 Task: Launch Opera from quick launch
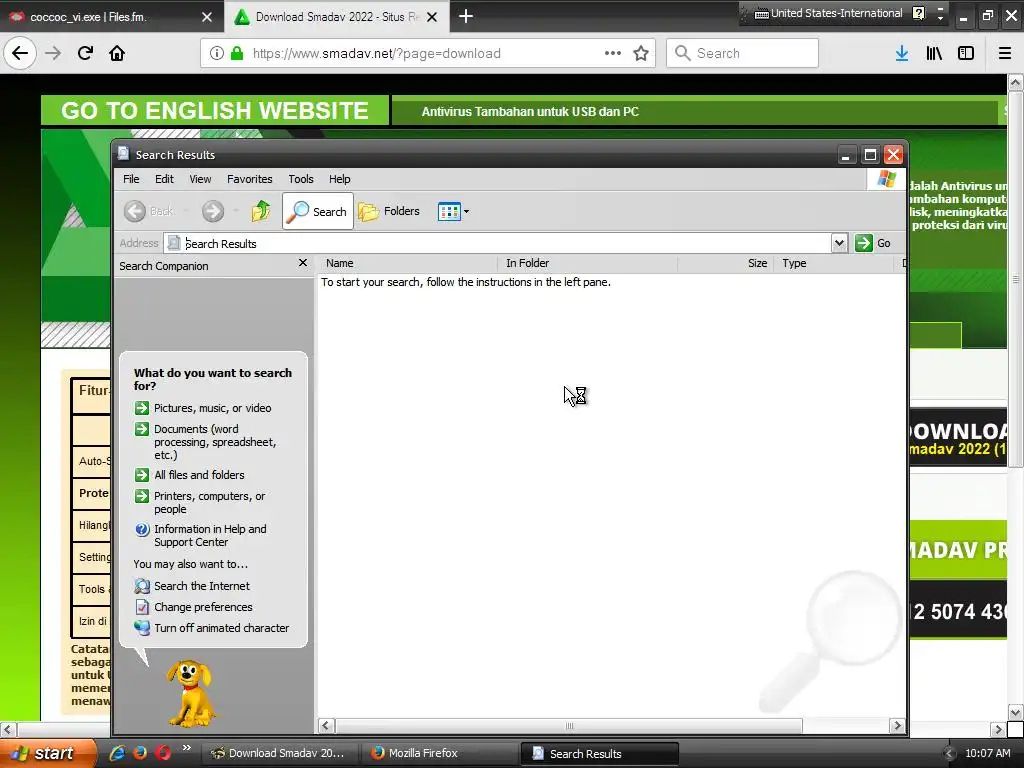(x=163, y=753)
